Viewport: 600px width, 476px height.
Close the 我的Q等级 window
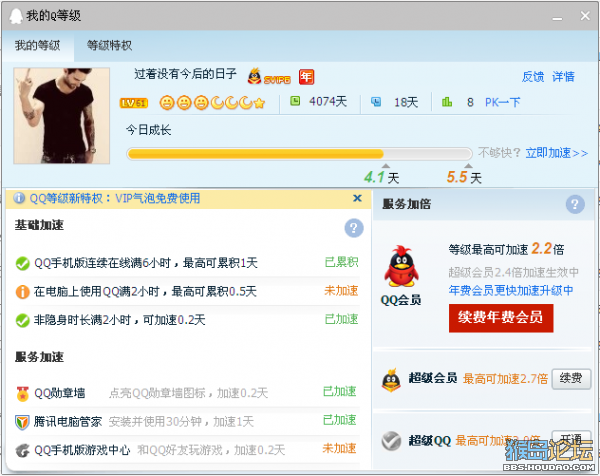point(585,16)
